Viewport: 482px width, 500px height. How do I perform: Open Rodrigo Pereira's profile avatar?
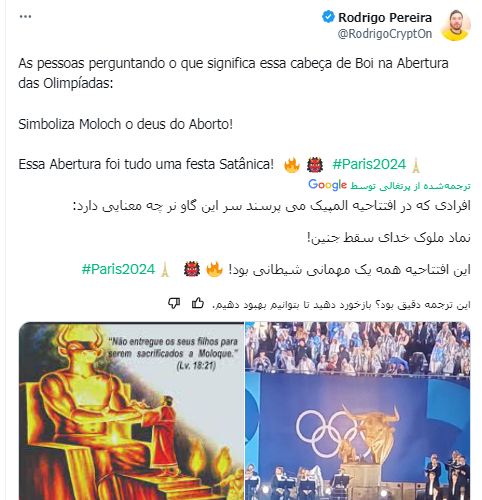pos(455,25)
